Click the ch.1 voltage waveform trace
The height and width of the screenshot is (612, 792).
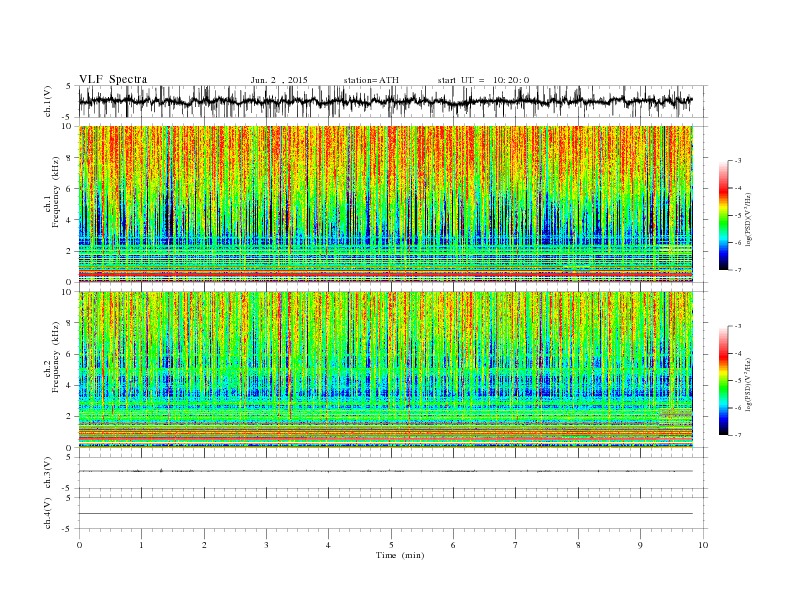[x=386, y=101]
